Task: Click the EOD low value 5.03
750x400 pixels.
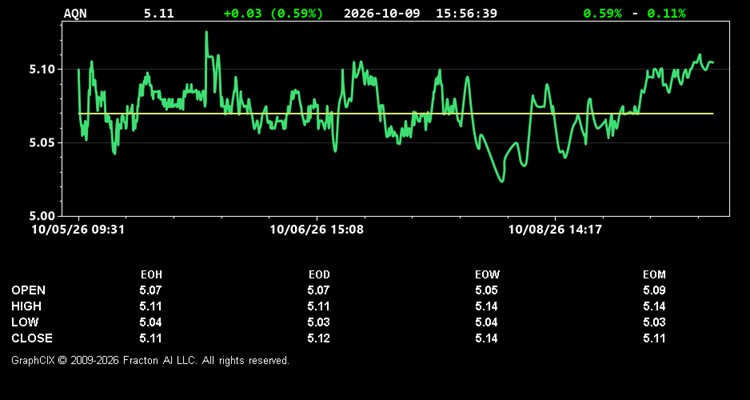Action: click(x=319, y=322)
